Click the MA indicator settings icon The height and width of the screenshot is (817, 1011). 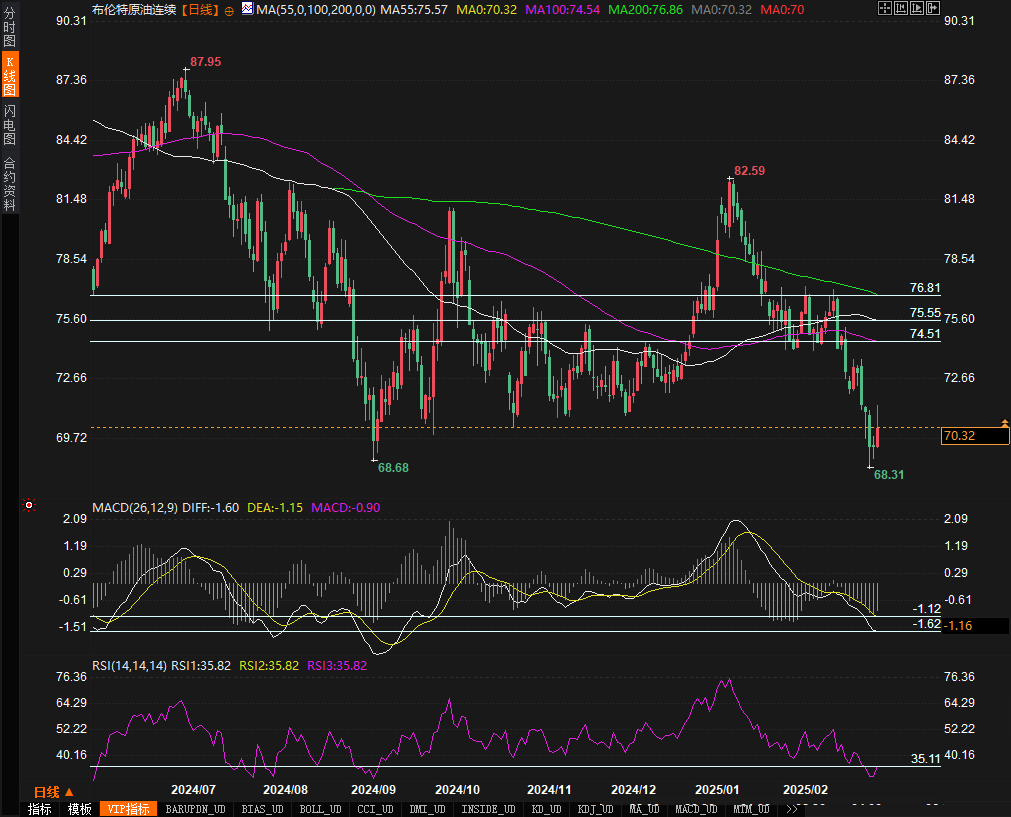[x=247, y=9]
